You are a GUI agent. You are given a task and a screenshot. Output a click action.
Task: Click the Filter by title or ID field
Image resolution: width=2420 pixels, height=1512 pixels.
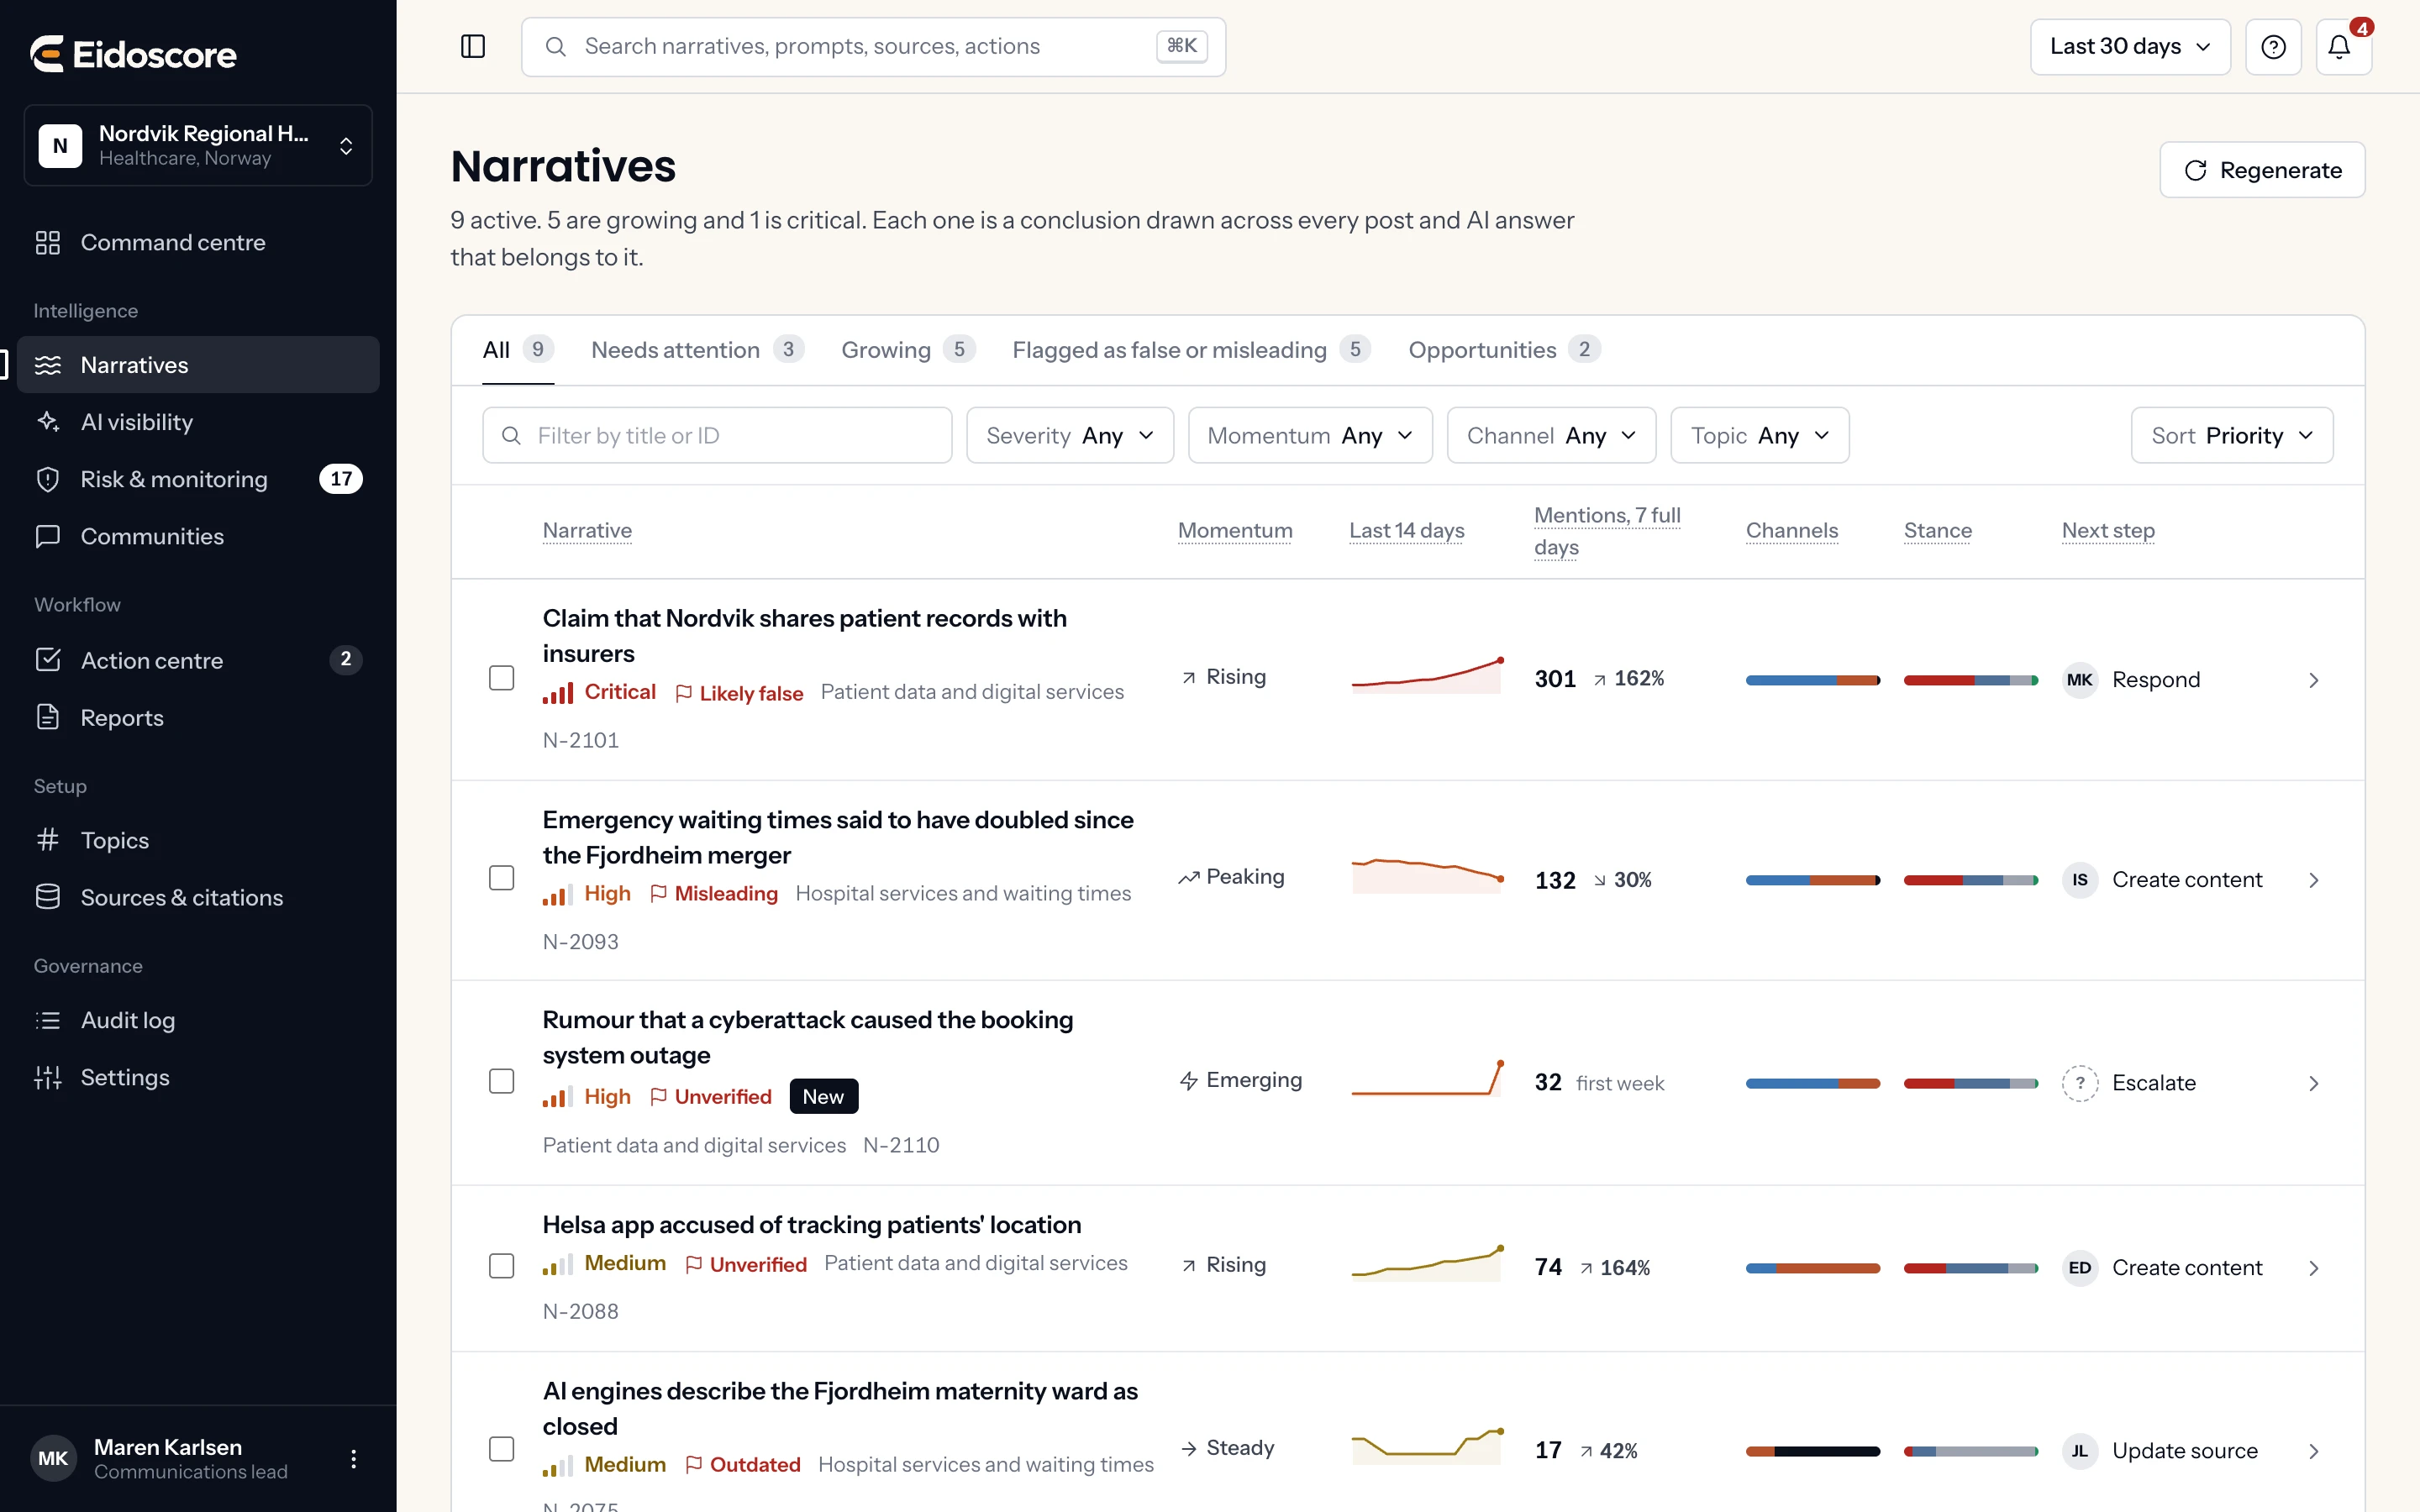coord(717,435)
